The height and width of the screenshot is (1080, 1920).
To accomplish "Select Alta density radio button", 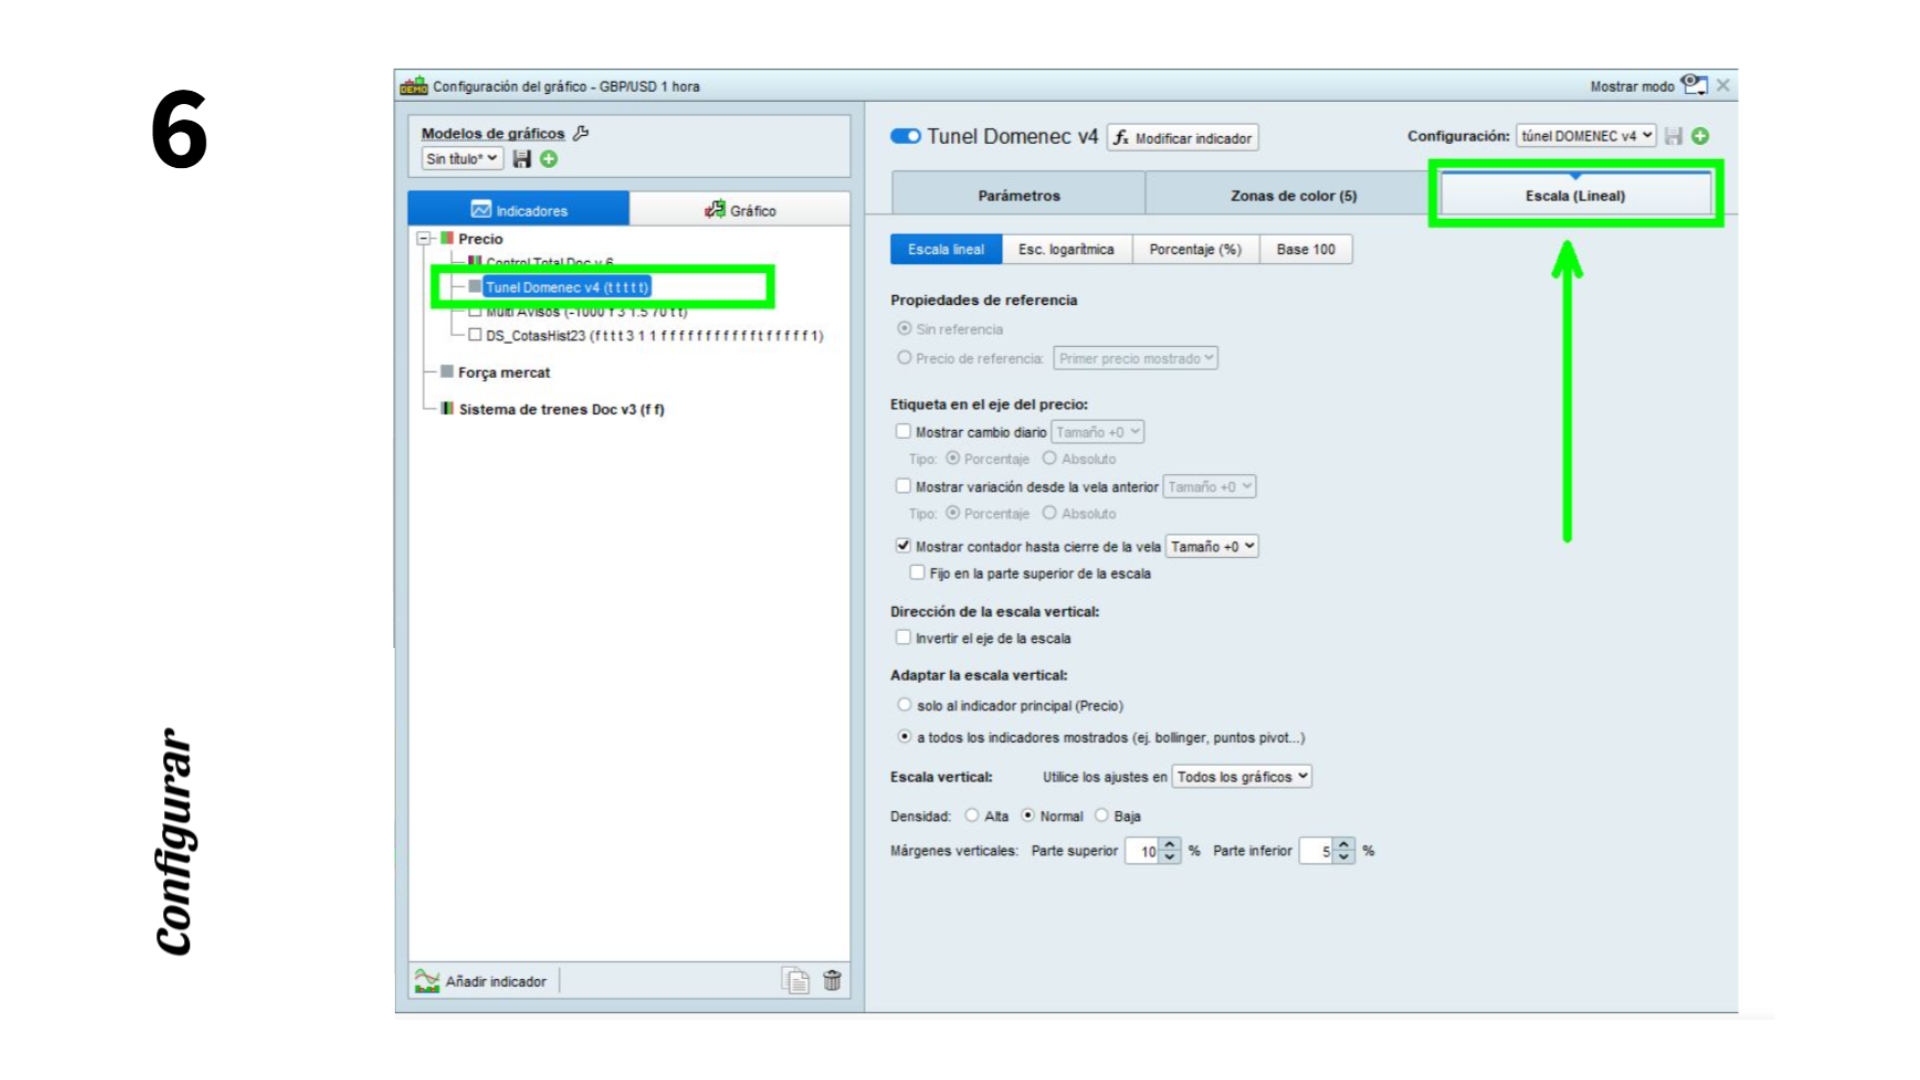I will [972, 816].
